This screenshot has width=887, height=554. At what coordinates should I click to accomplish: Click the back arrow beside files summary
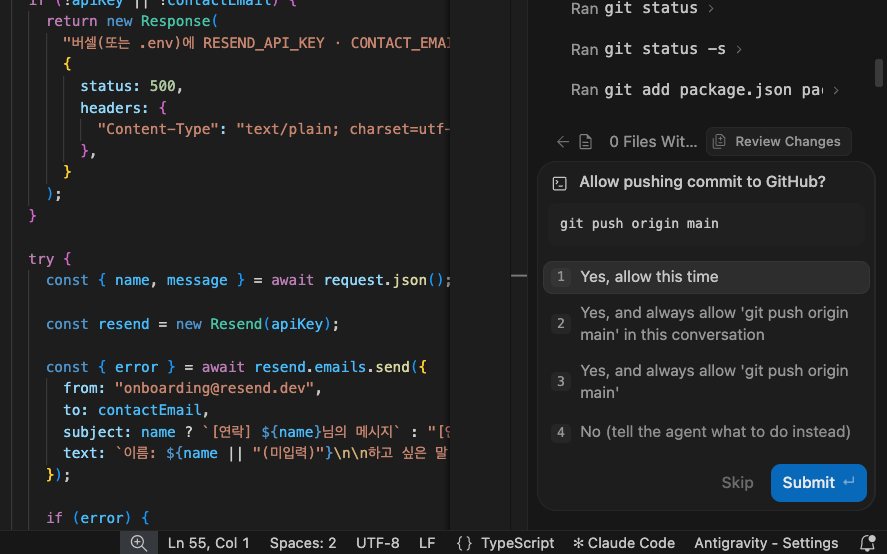click(562, 141)
